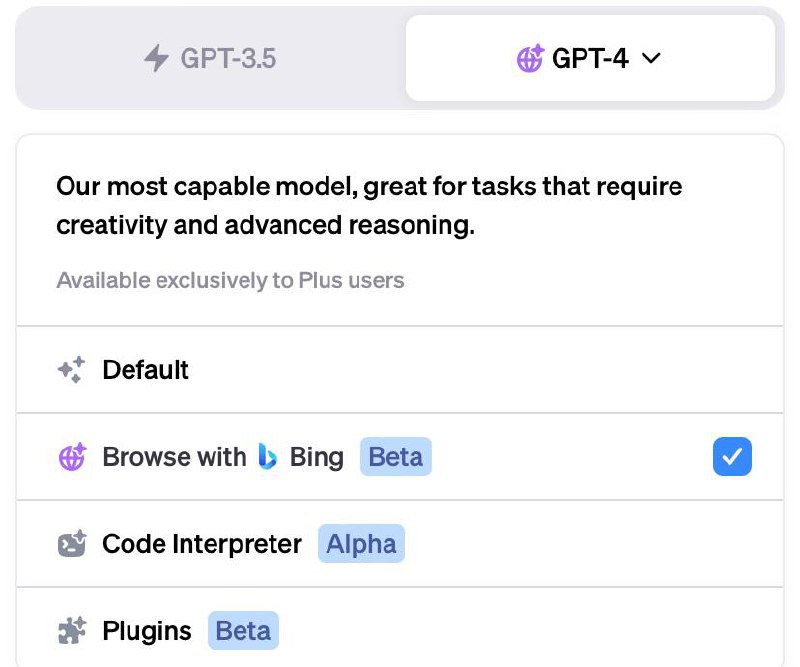Click the "Available exclusively to Plus users" text
The width and height of the screenshot is (800, 667).
click(230, 280)
